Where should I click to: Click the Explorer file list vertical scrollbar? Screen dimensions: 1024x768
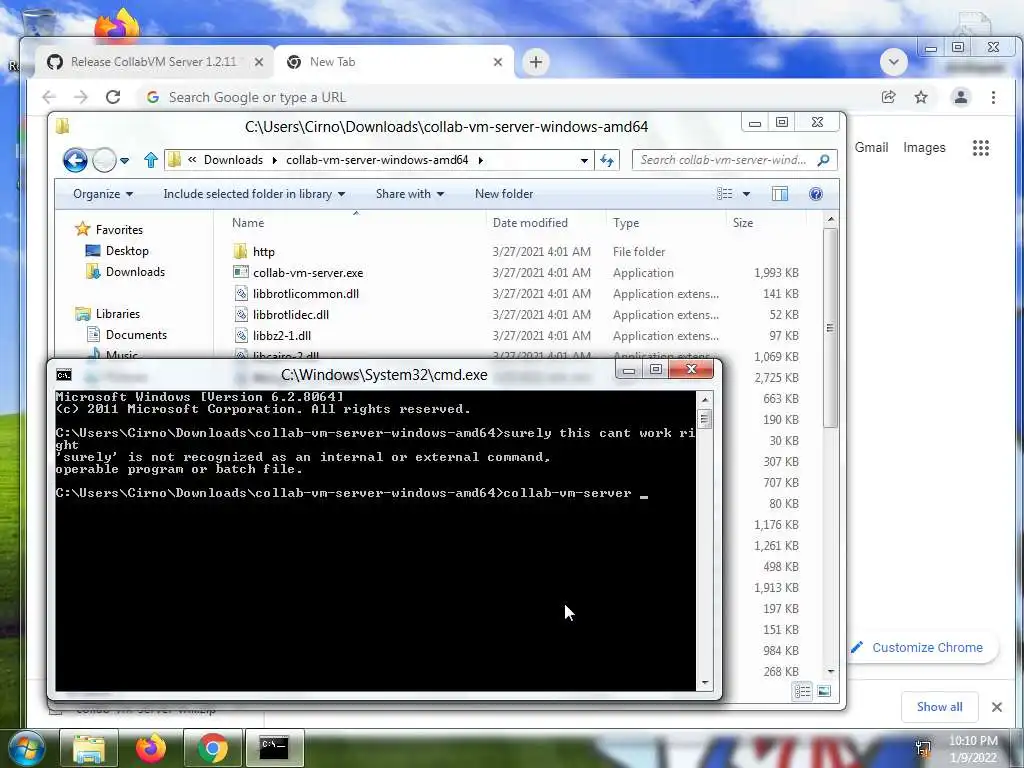coord(830,327)
